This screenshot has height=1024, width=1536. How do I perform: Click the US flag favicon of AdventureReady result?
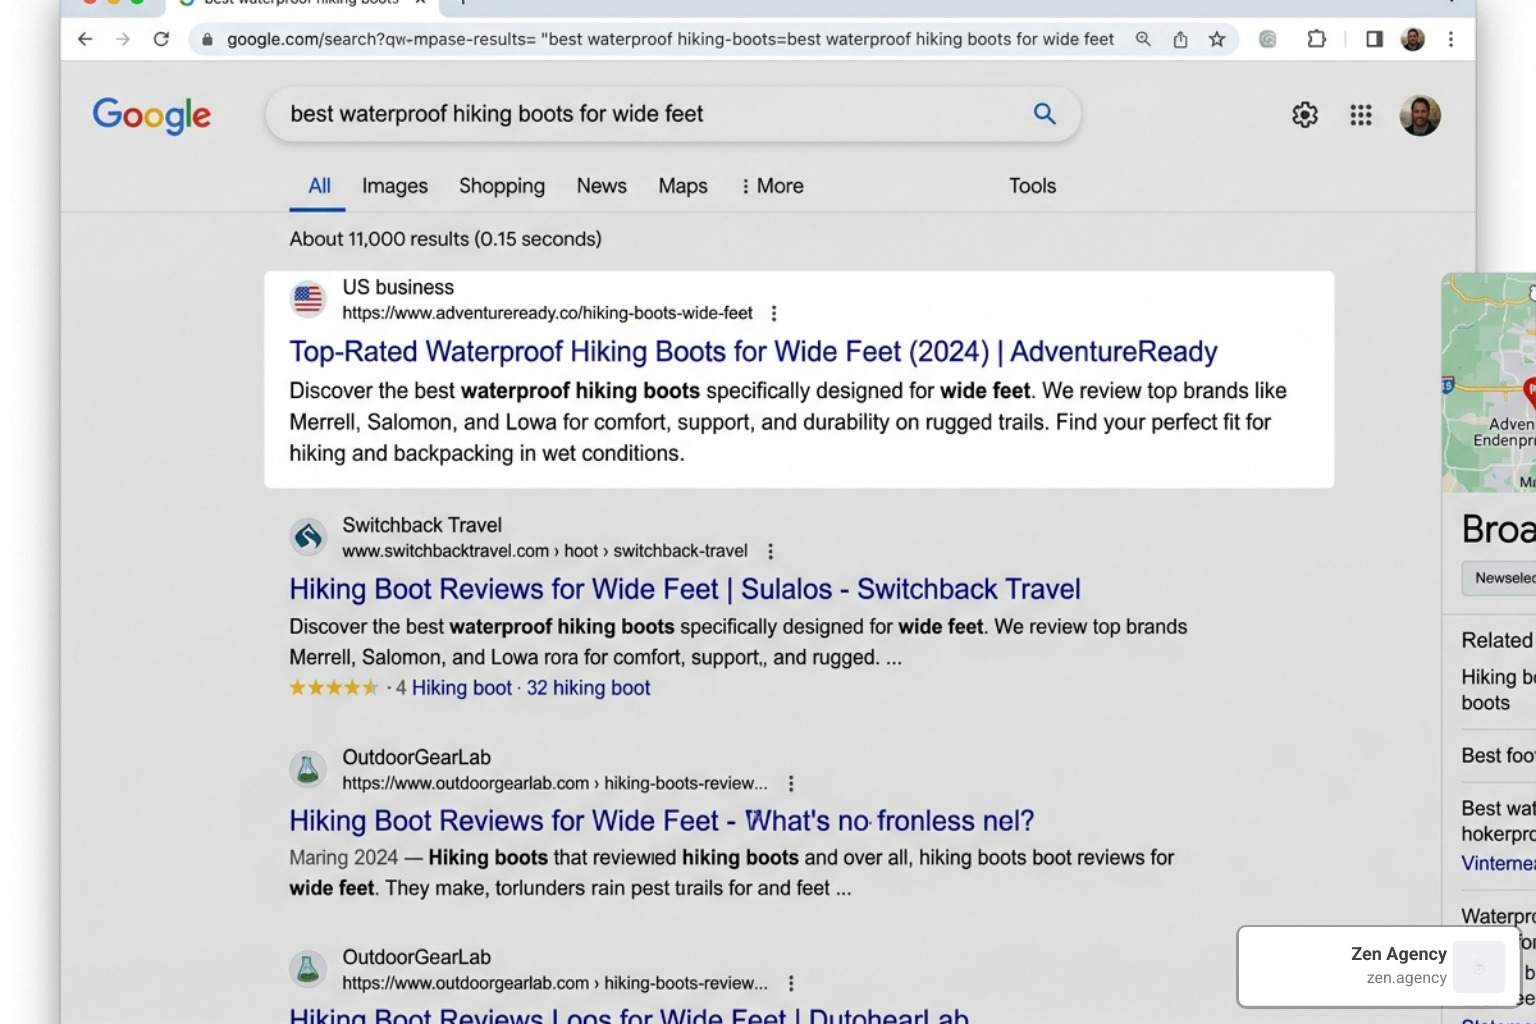(308, 299)
